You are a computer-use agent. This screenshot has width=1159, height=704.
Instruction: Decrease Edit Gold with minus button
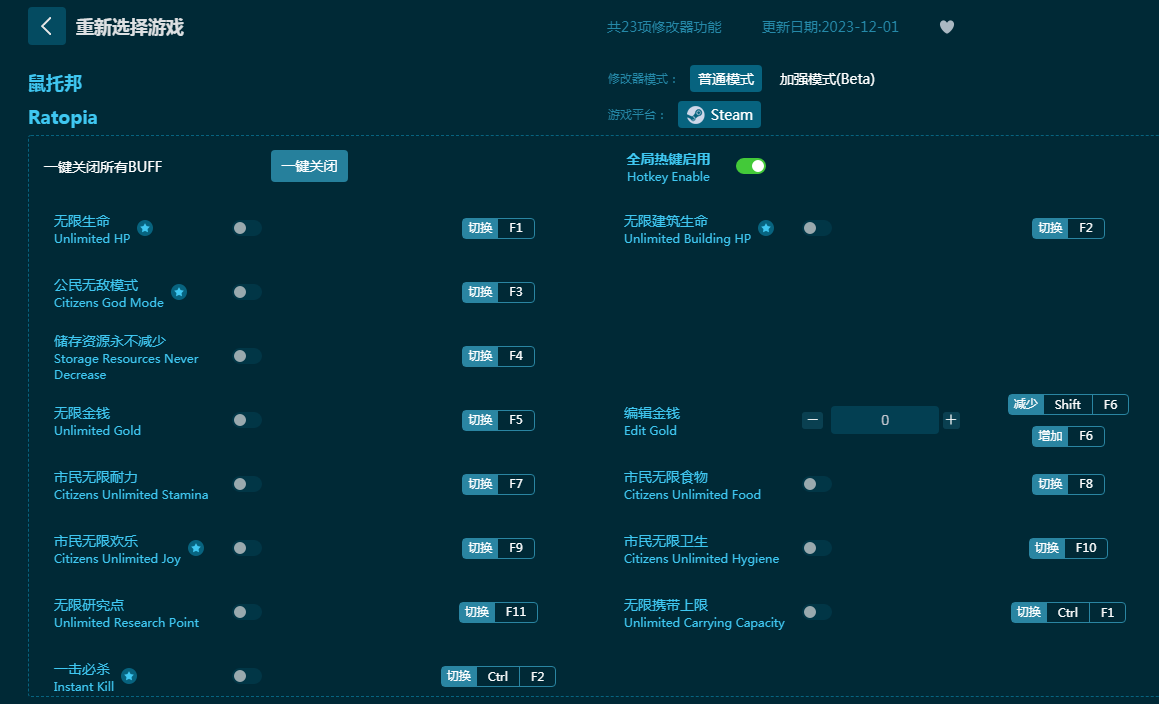812,420
